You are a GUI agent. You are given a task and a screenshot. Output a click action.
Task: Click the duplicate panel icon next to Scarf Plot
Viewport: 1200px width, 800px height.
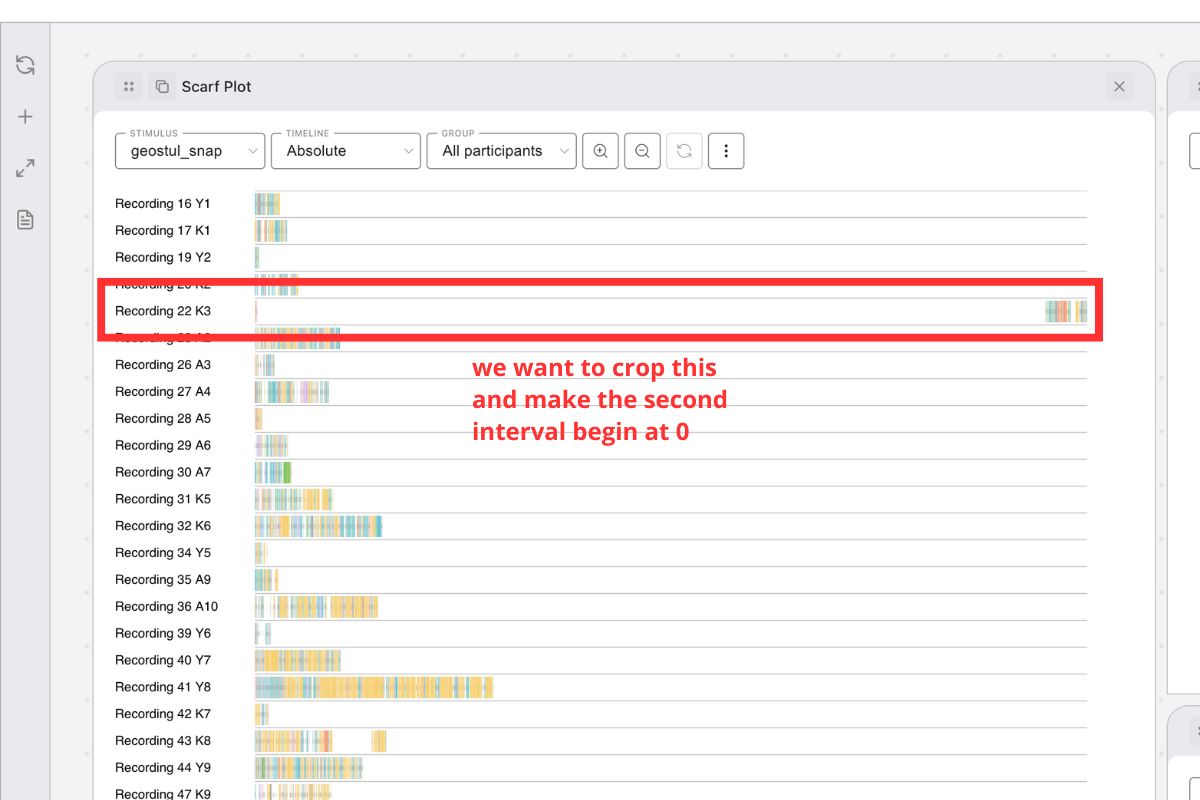pyautogui.click(x=161, y=87)
